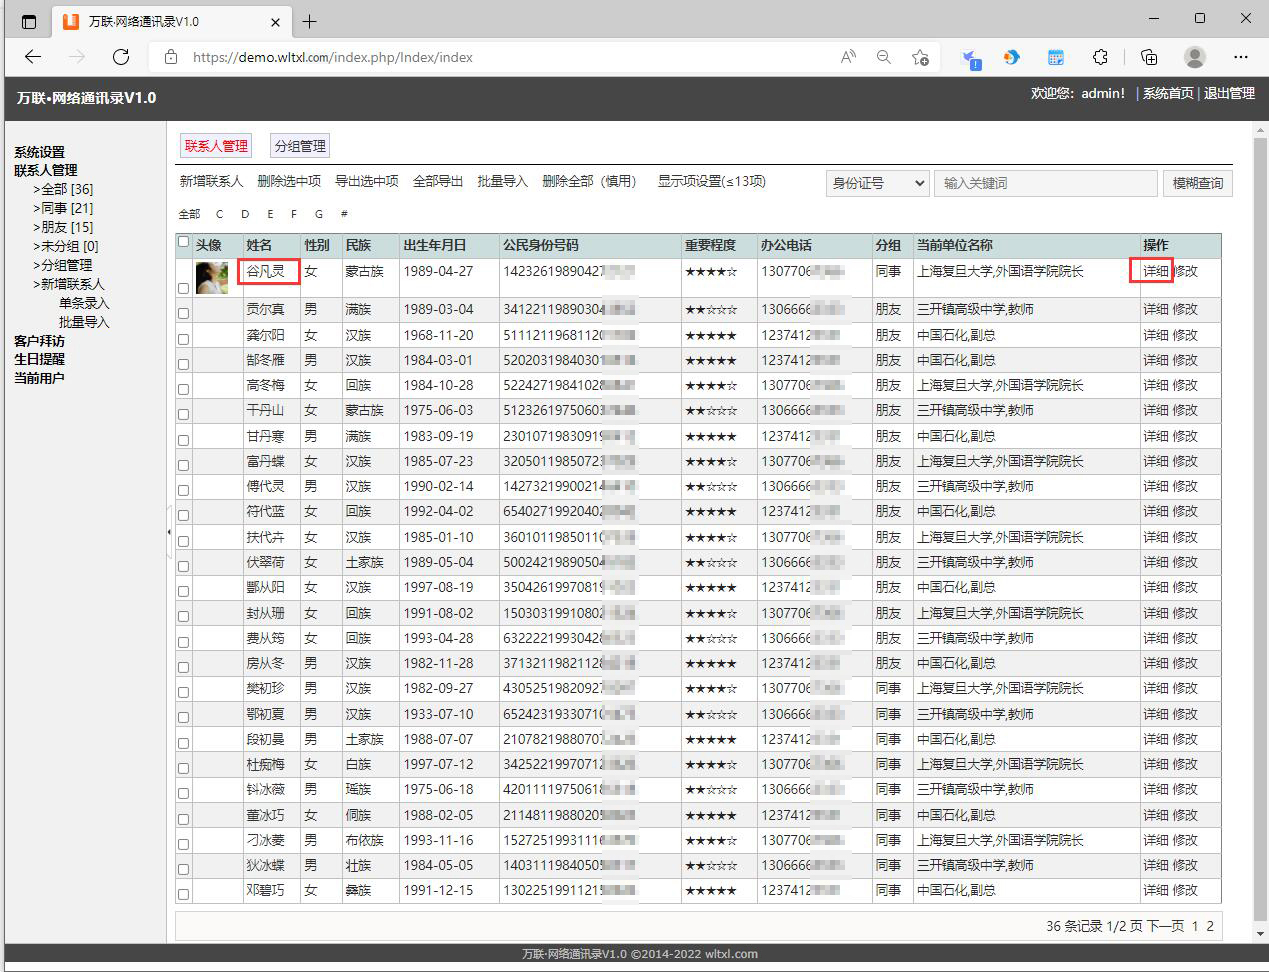This screenshot has width=1269, height=972.
Task: Open browser Collections icon
Action: click(x=1149, y=57)
